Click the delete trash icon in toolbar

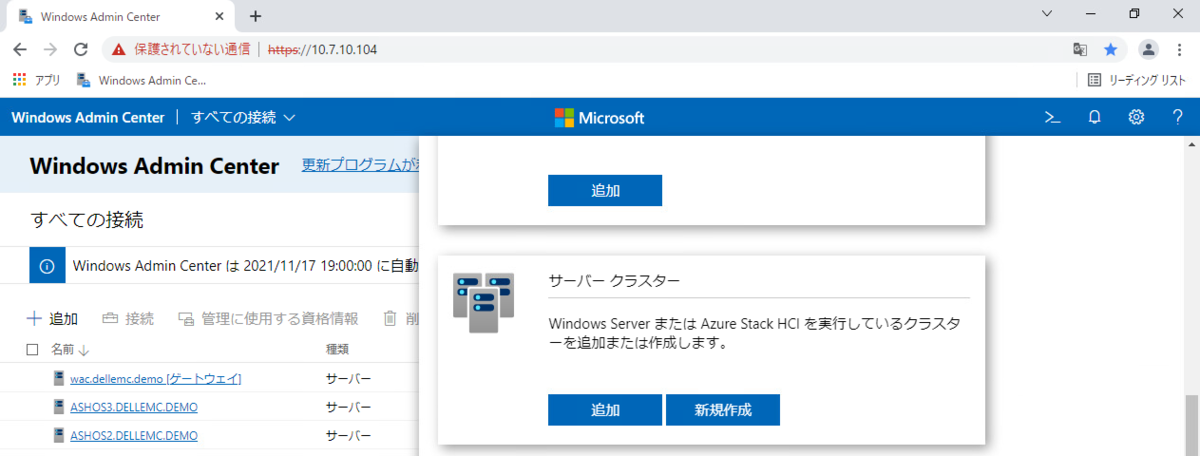pos(391,319)
